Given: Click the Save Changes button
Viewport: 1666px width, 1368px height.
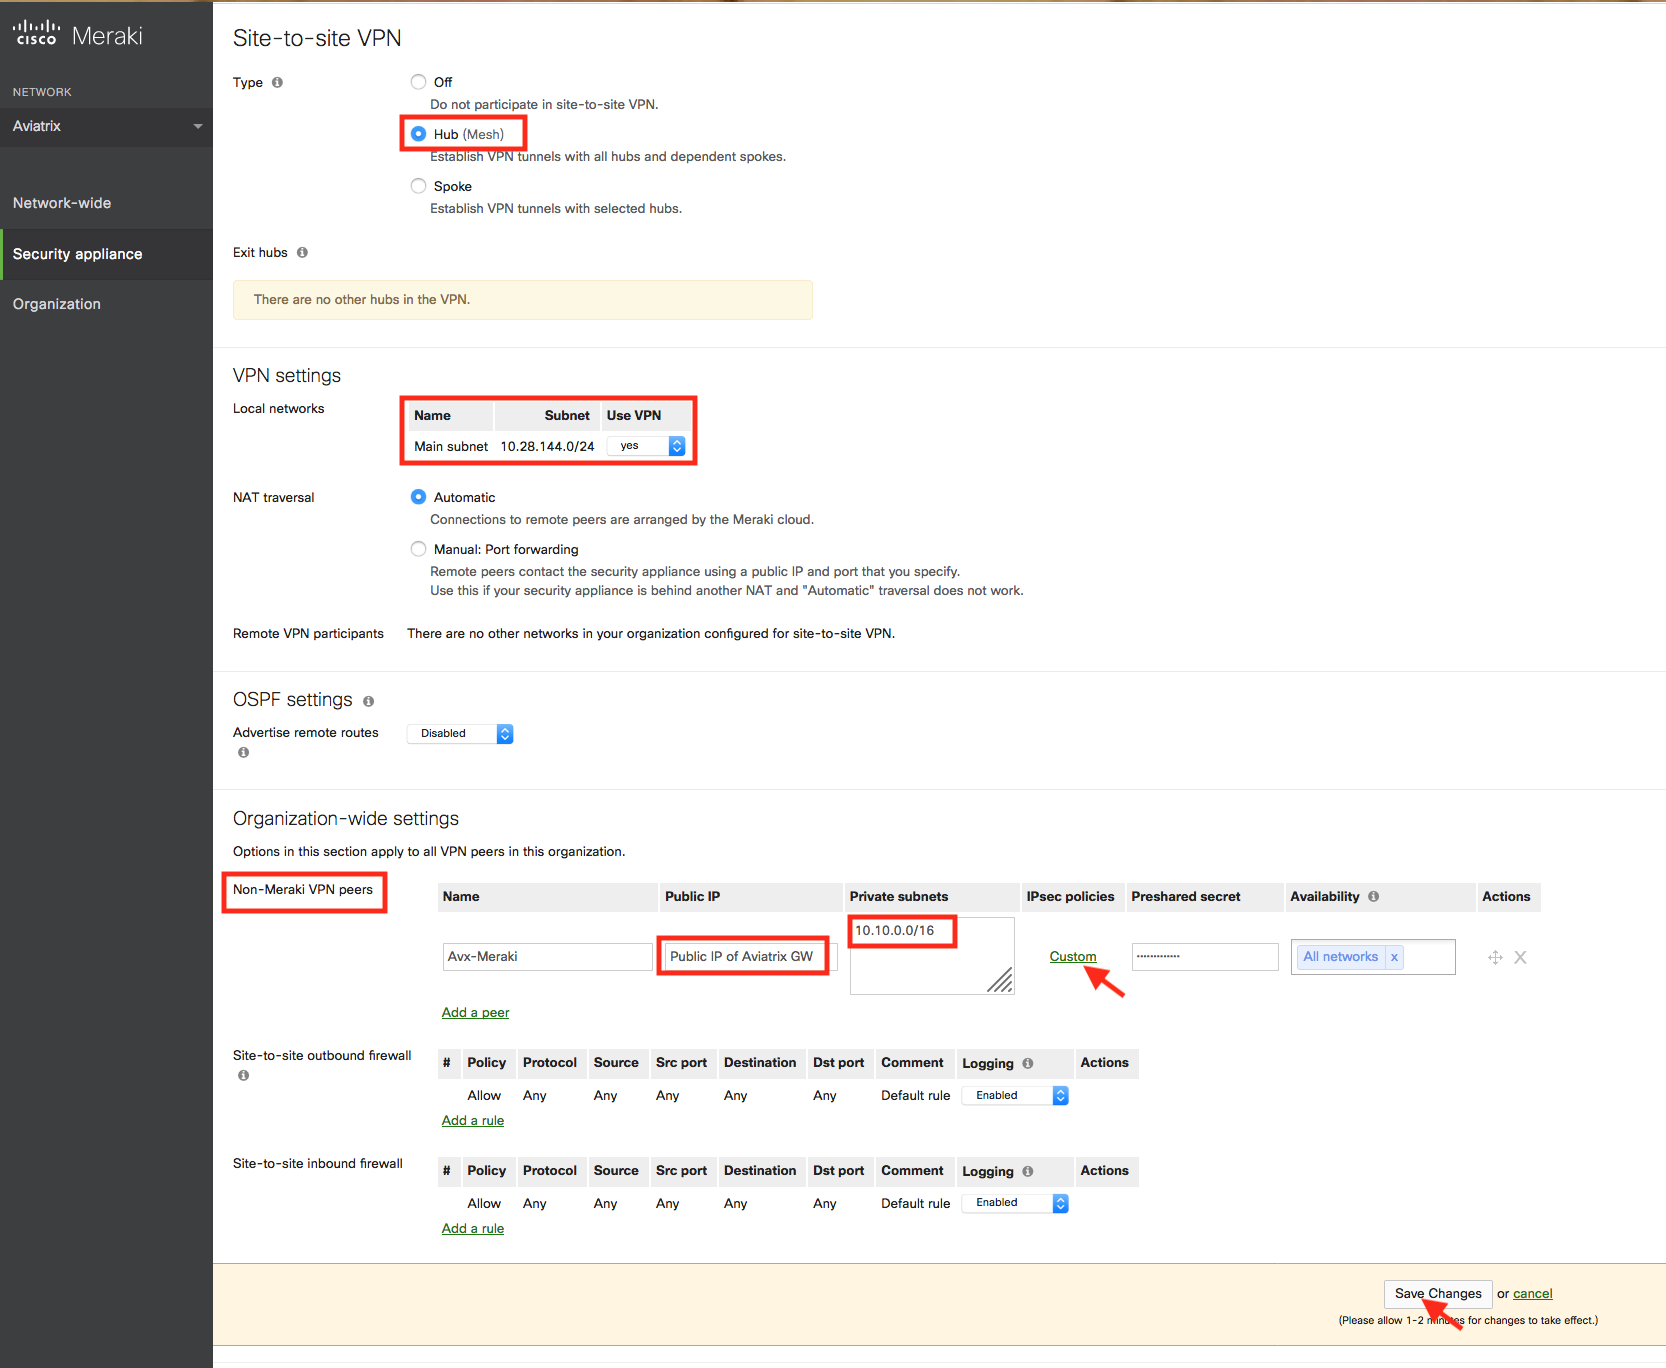Looking at the screenshot, I should pyautogui.click(x=1437, y=1293).
